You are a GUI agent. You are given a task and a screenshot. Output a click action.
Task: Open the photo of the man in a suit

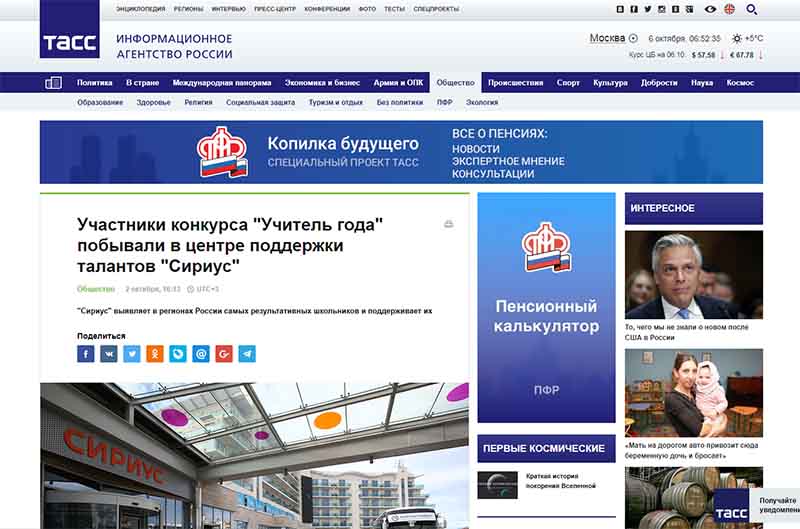pyautogui.click(x=694, y=274)
